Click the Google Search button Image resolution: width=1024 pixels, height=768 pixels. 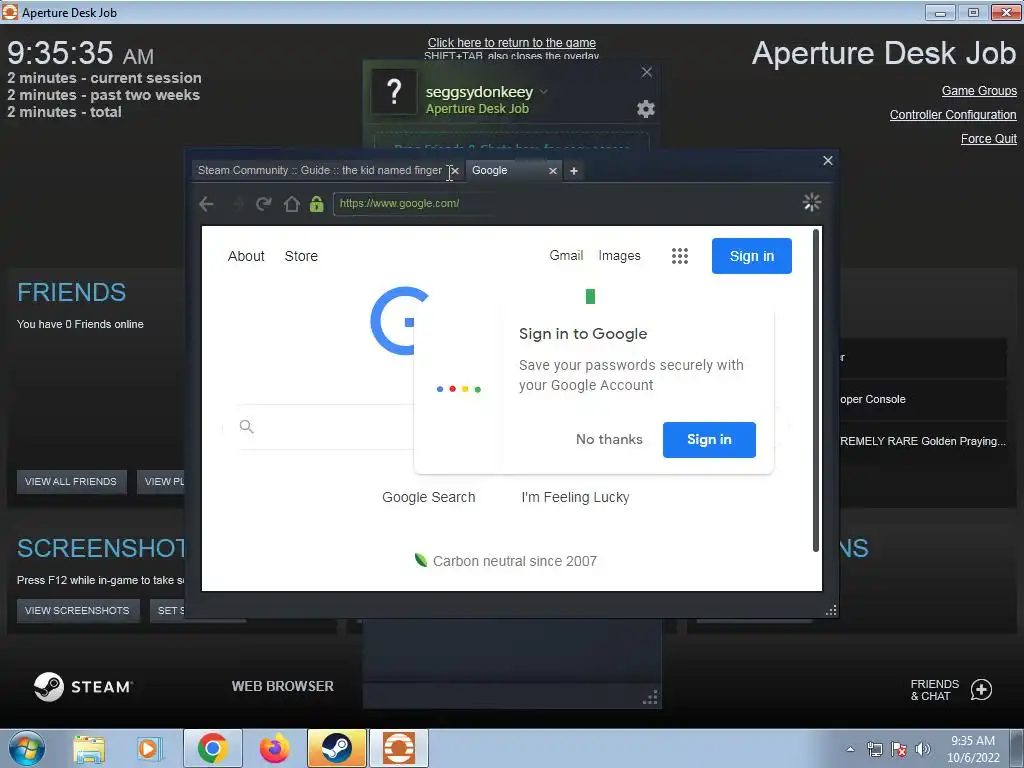pos(428,497)
